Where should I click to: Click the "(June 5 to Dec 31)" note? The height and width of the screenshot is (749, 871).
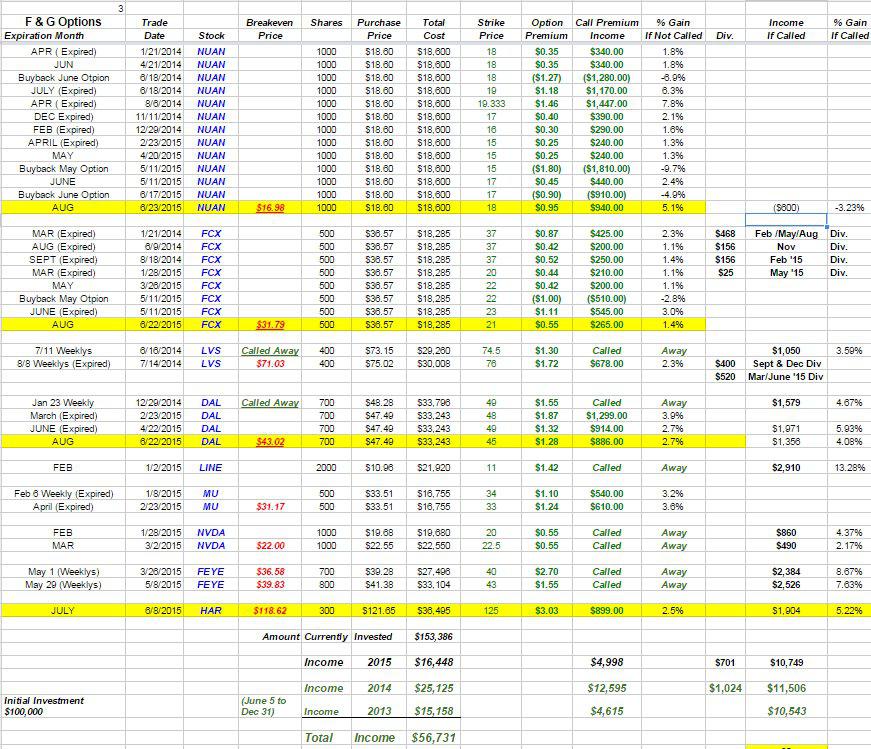tap(264, 706)
